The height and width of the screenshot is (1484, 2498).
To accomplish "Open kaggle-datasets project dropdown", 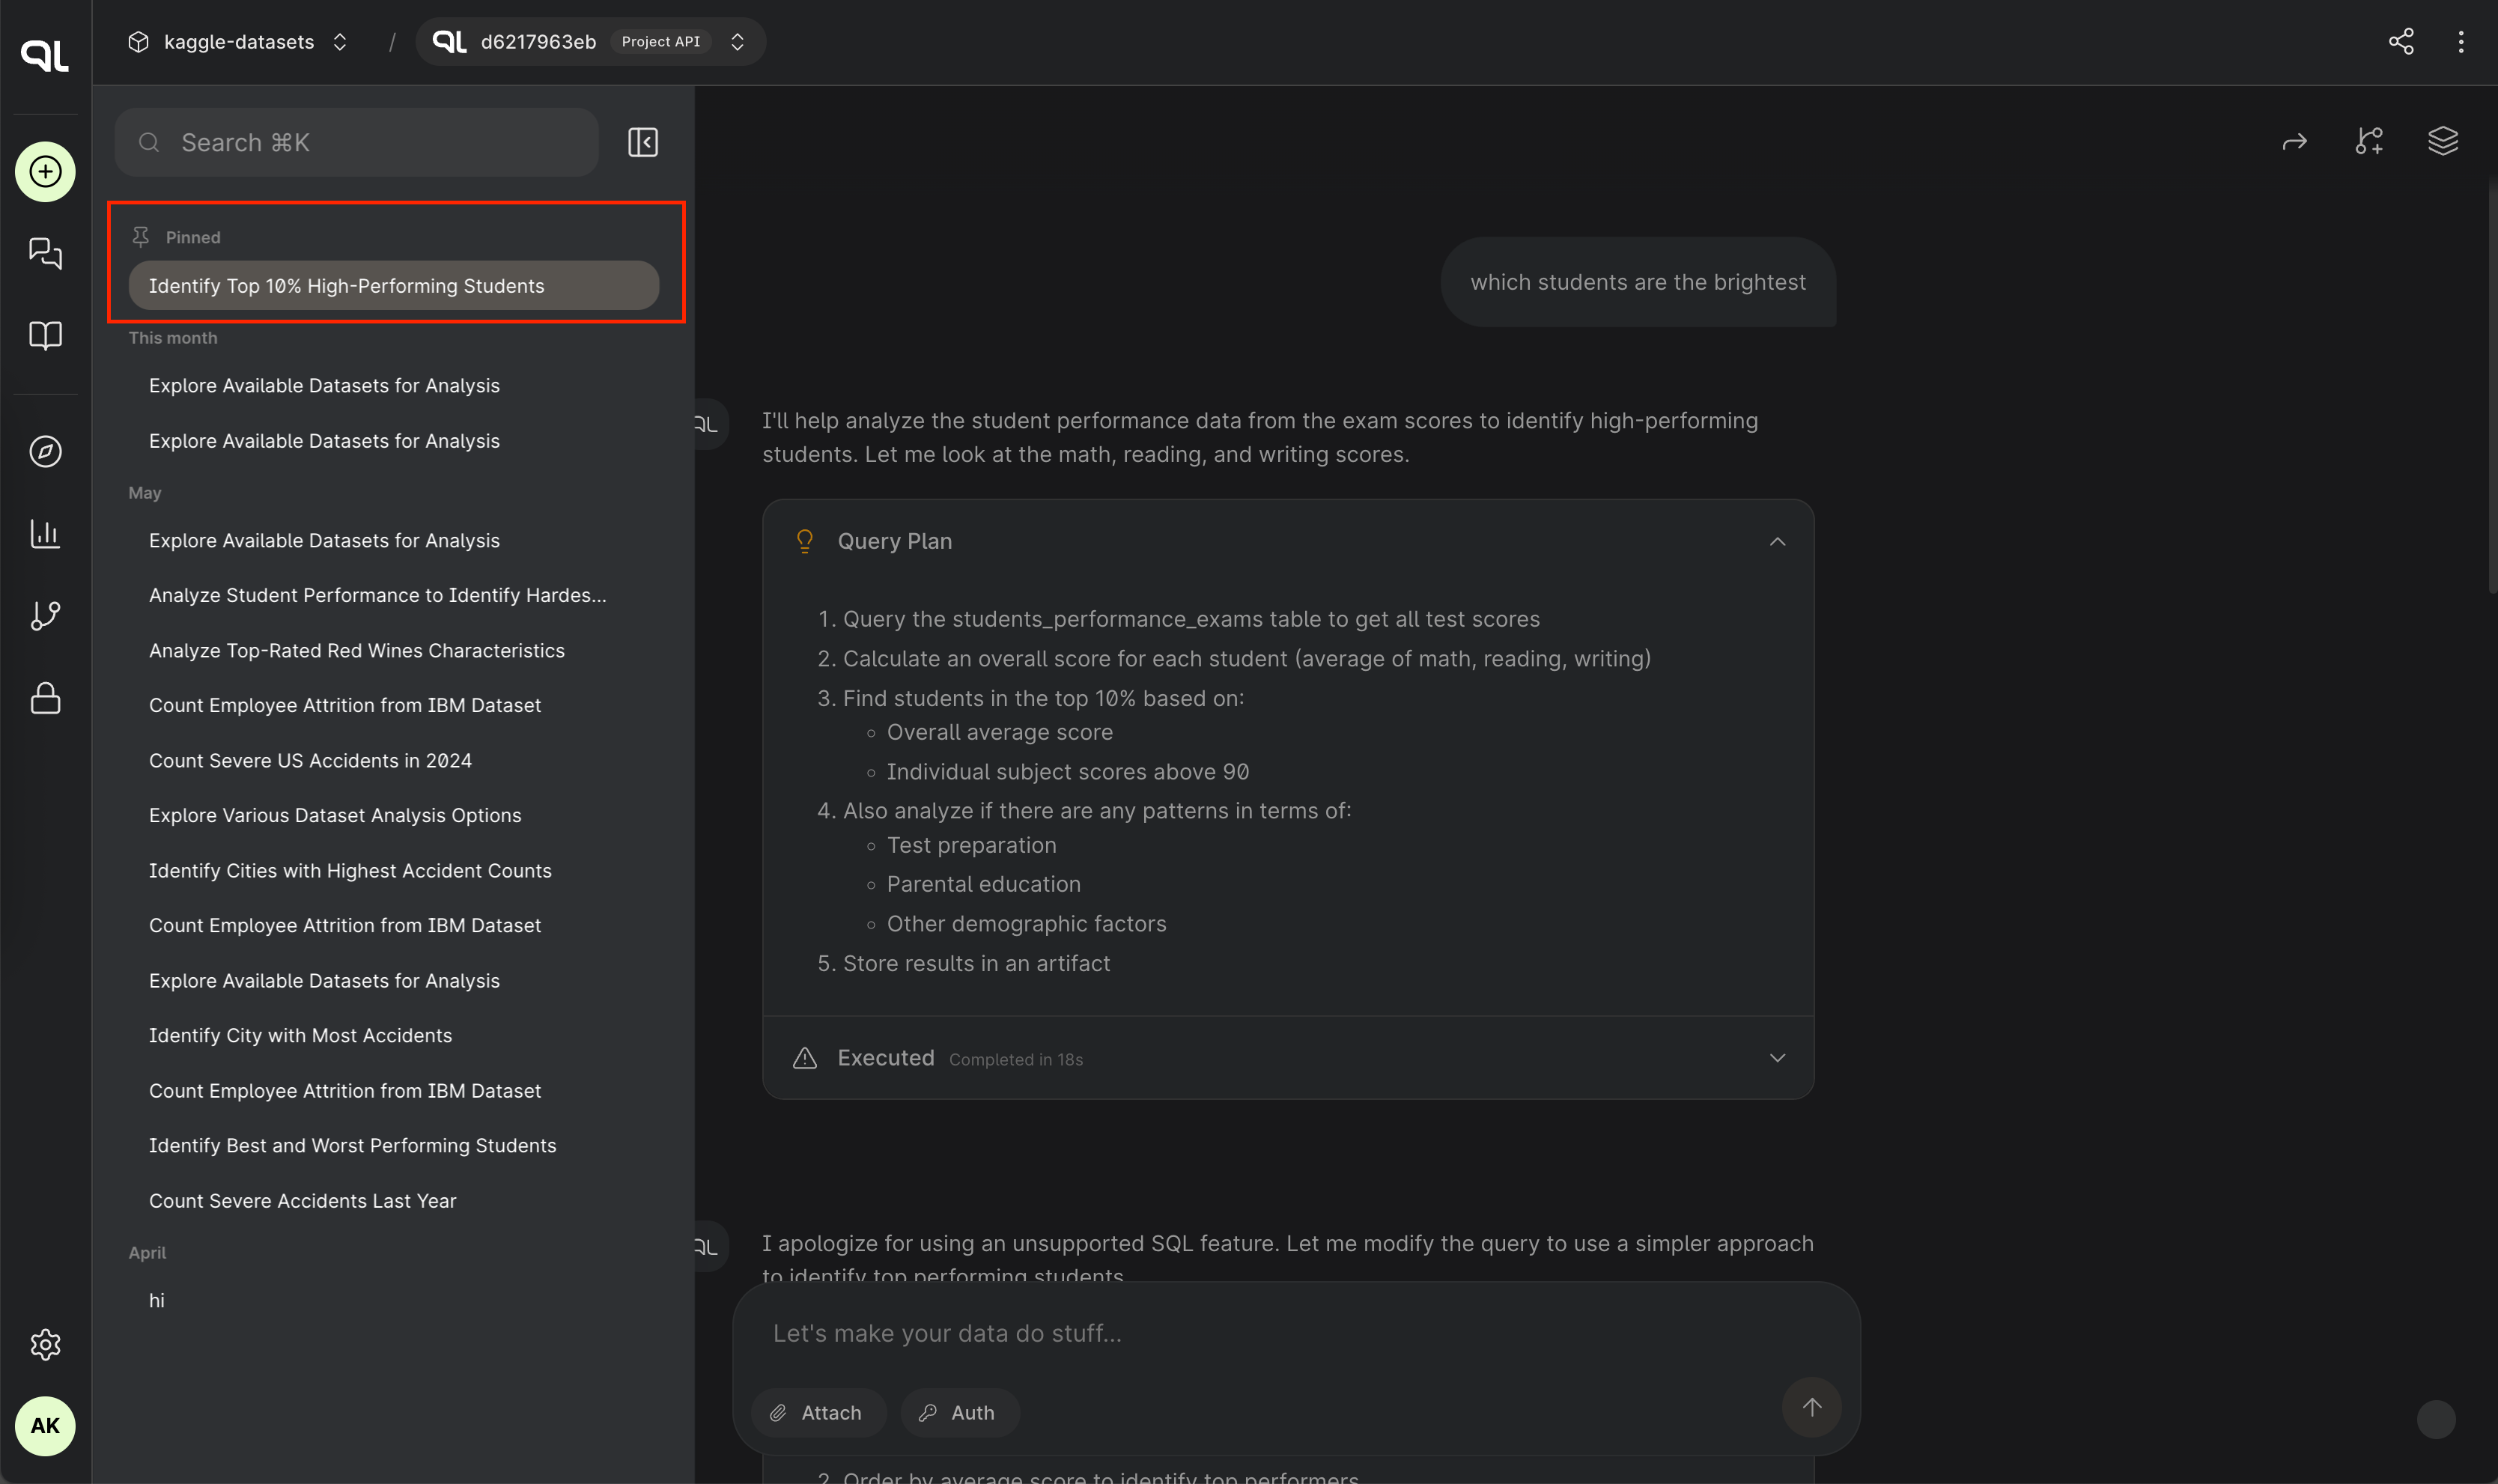I will [238, 41].
